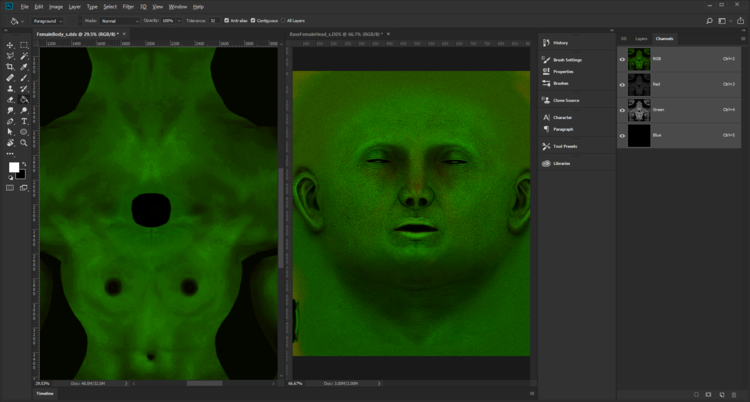Open the Image menu
This screenshot has height=402, width=750.
click(56, 7)
